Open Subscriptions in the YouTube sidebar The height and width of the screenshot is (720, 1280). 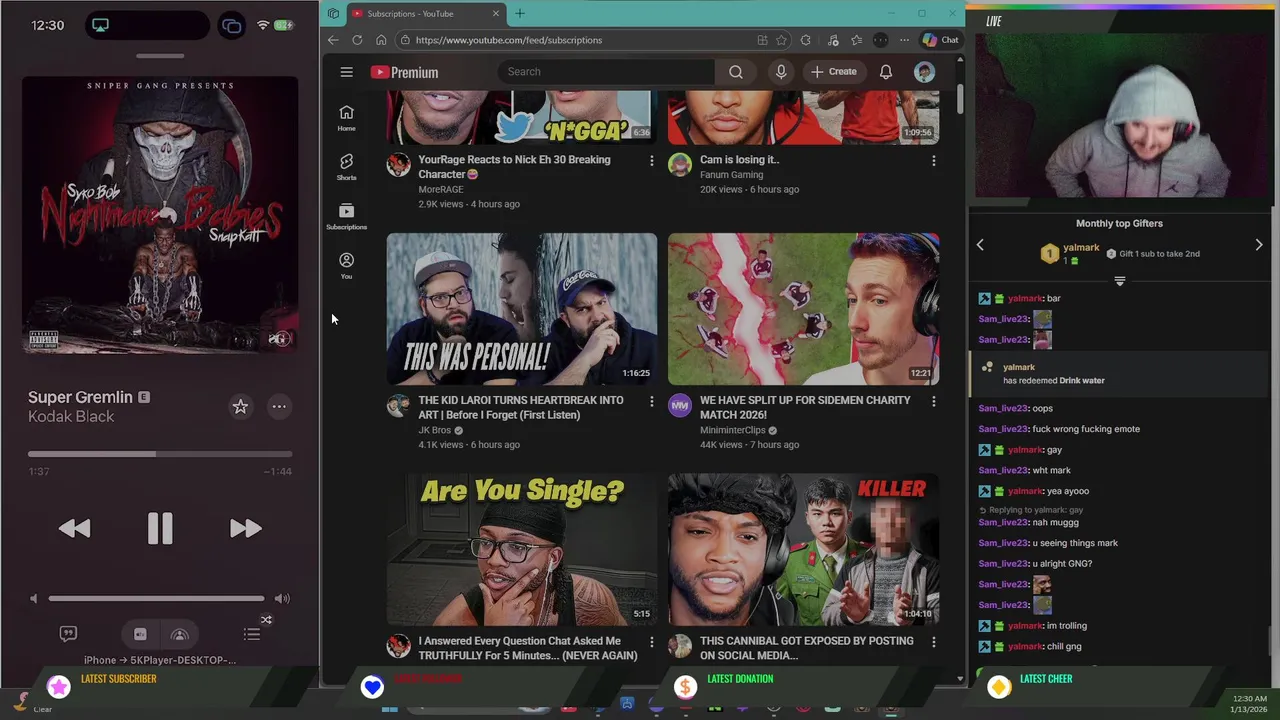(346, 216)
